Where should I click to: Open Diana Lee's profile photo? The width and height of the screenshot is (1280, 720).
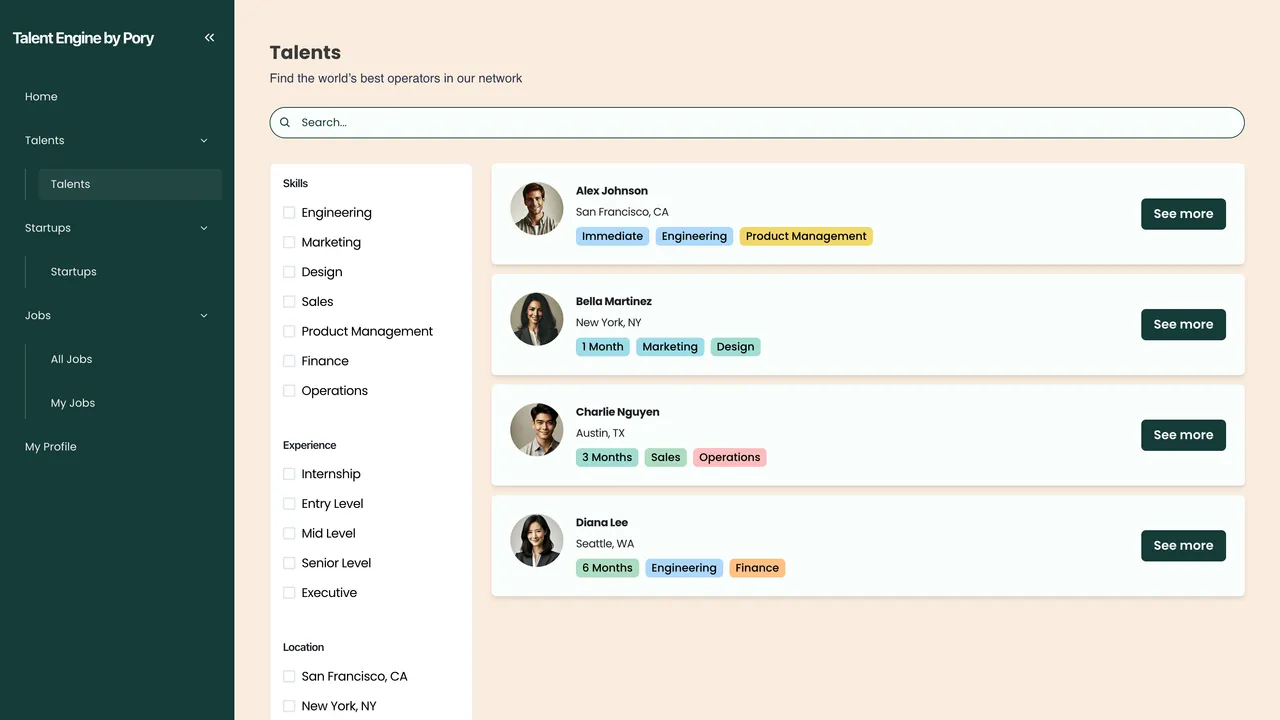point(537,541)
